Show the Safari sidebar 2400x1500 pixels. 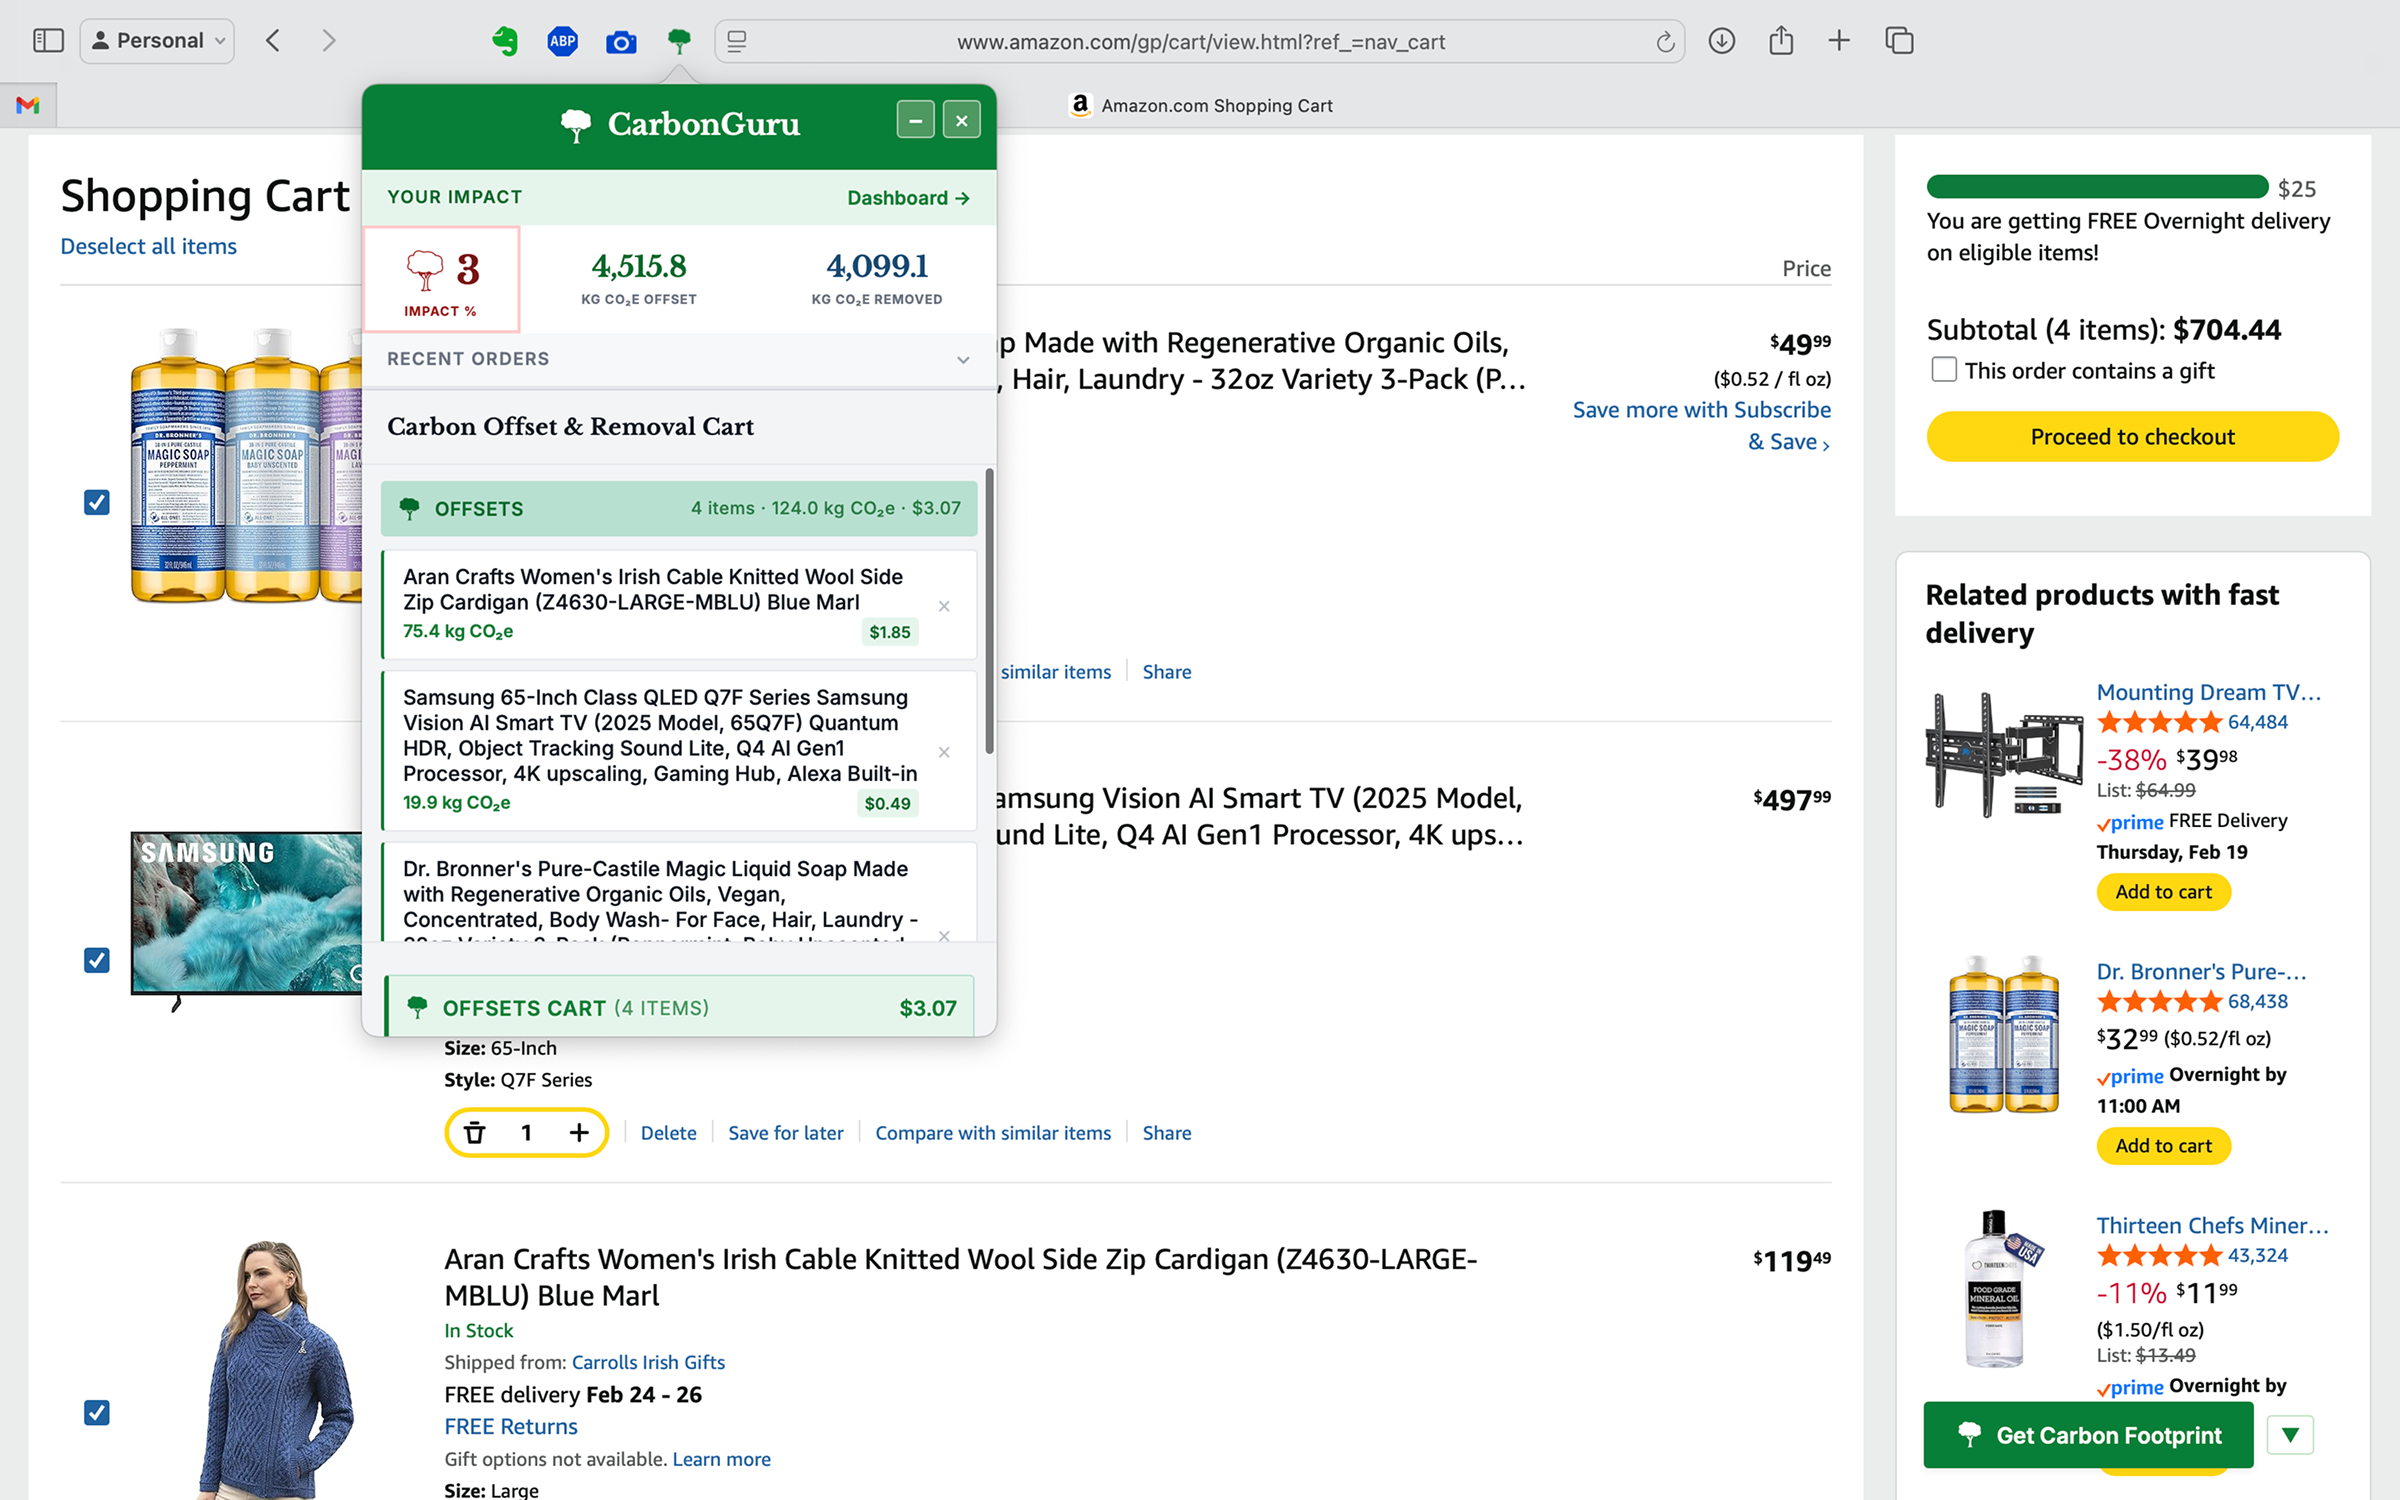click(x=48, y=41)
